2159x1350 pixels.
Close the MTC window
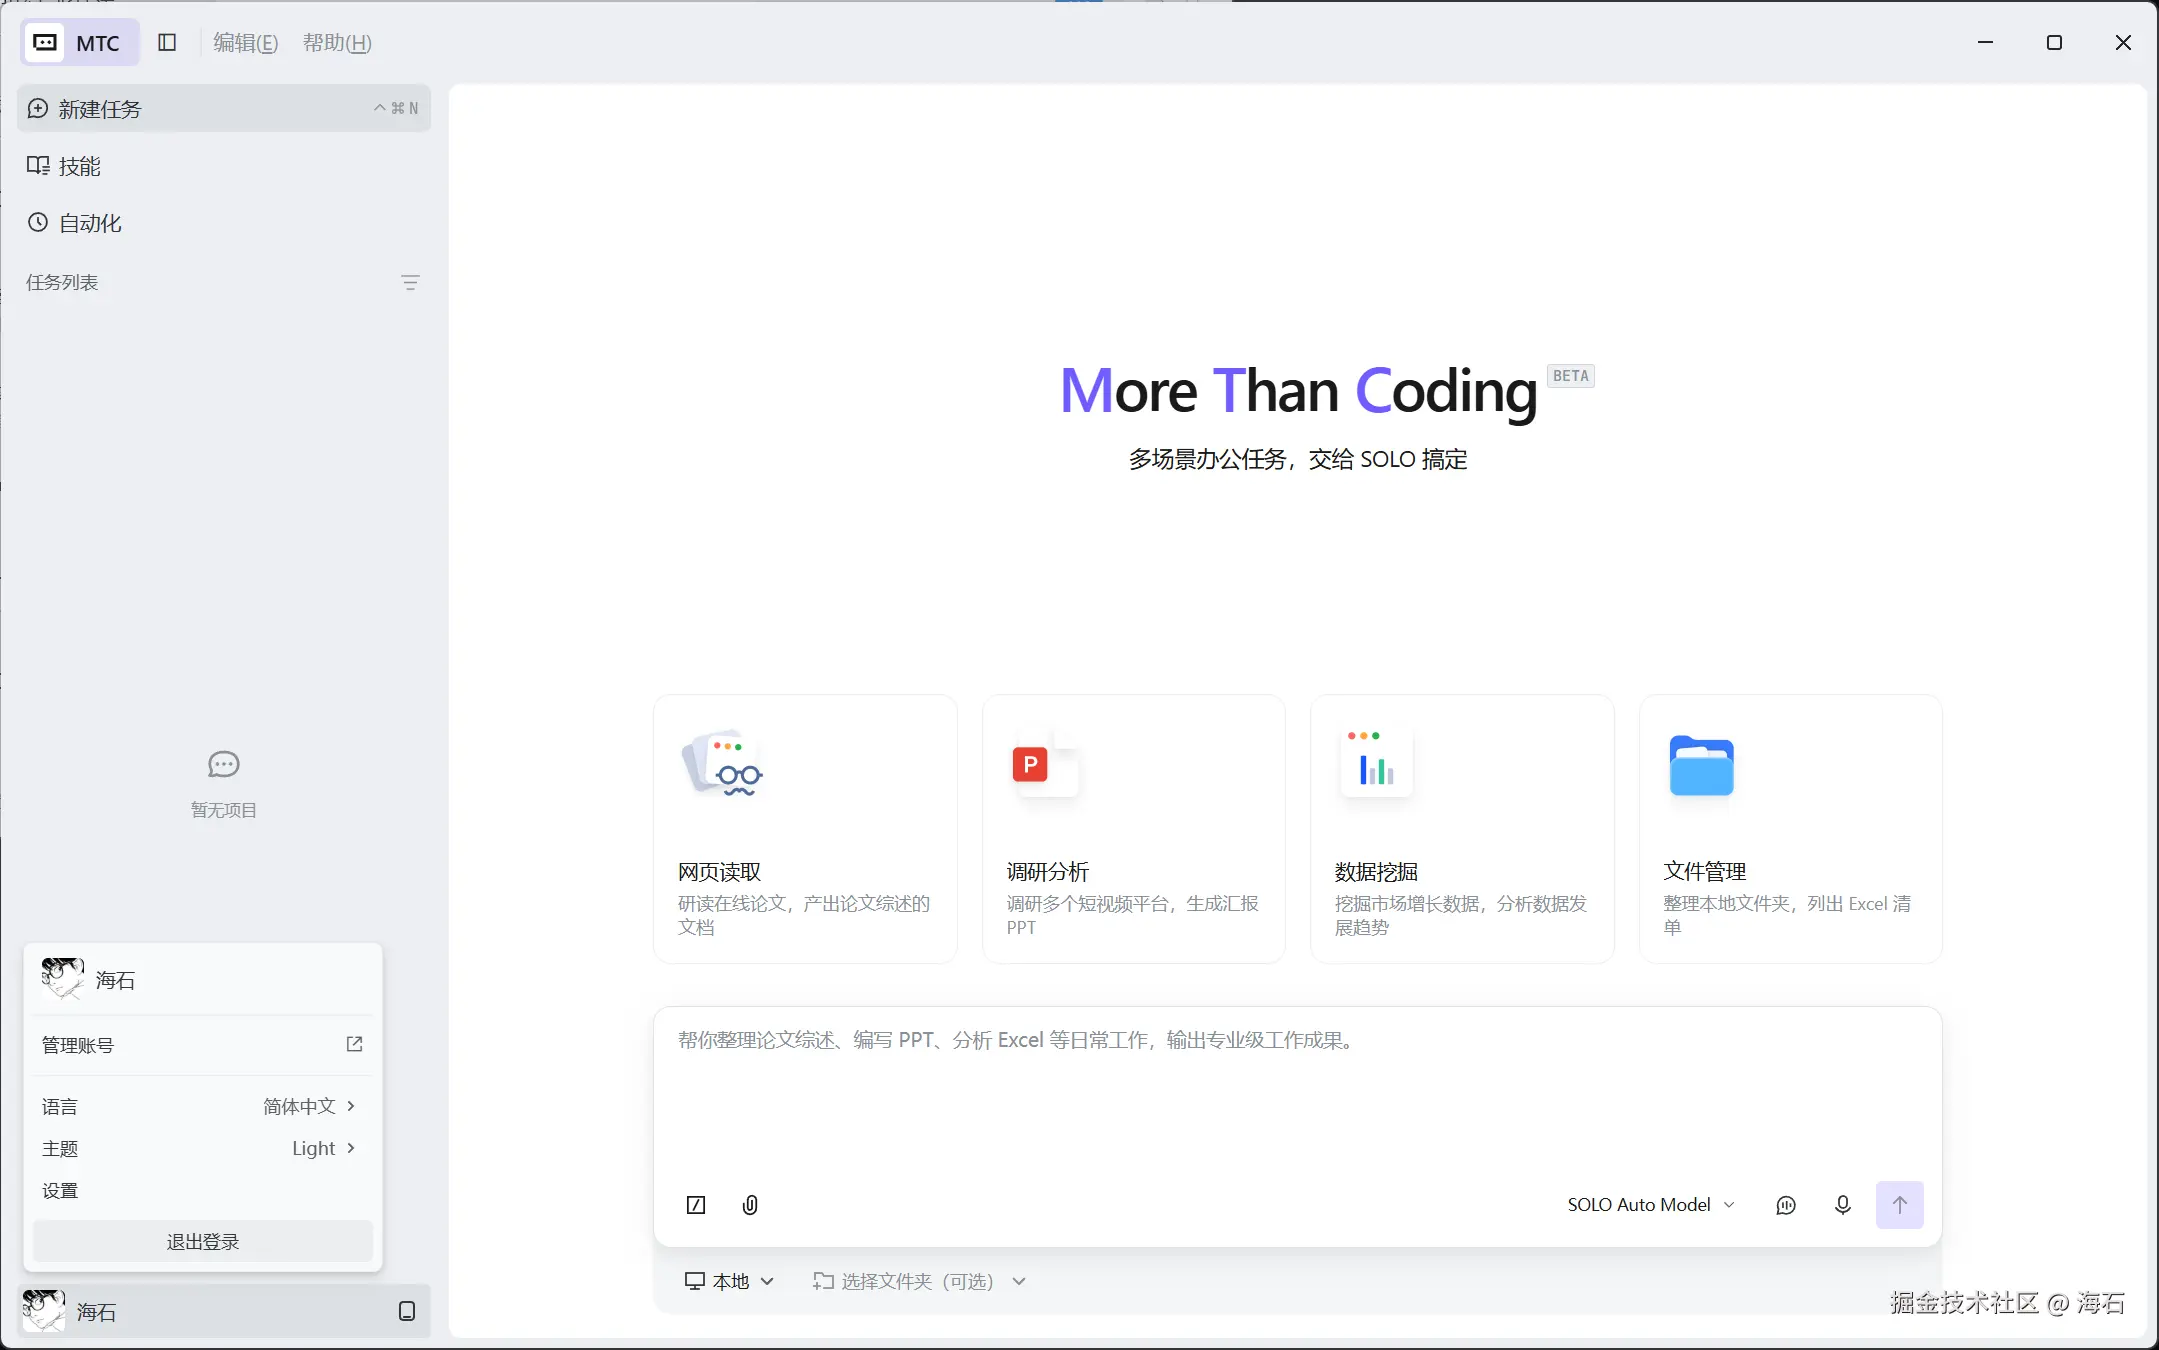tap(2123, 42)
